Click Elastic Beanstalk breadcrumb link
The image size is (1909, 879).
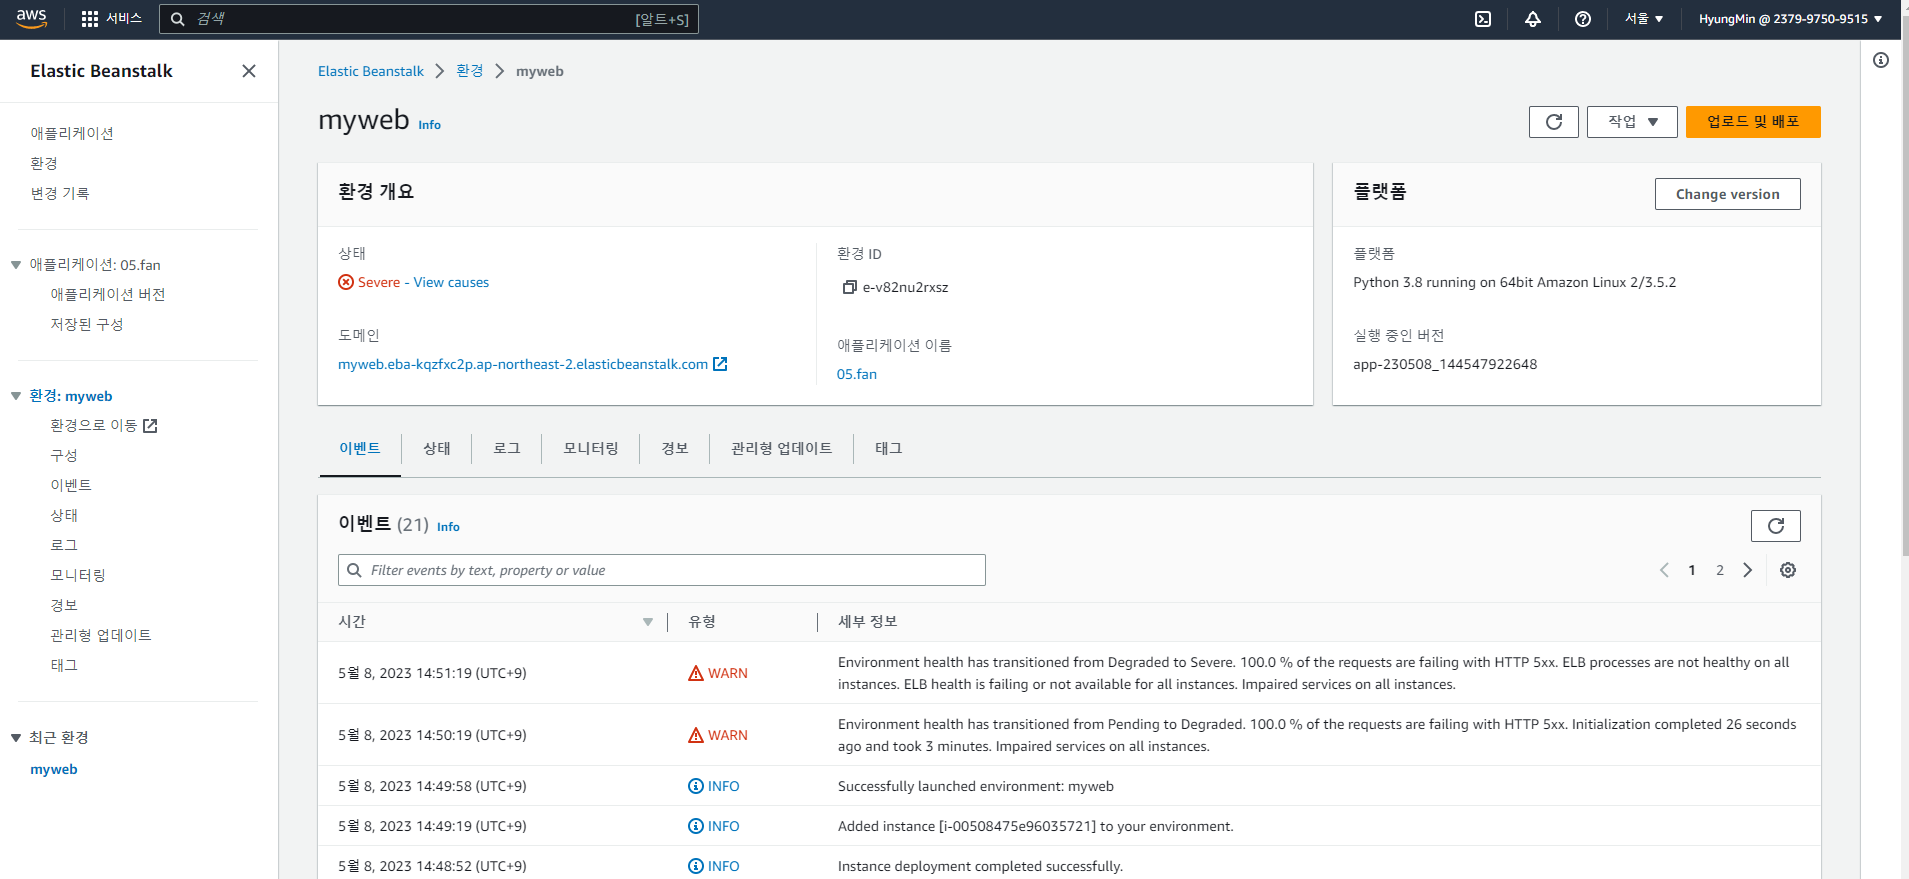click(x=371, y=71)
